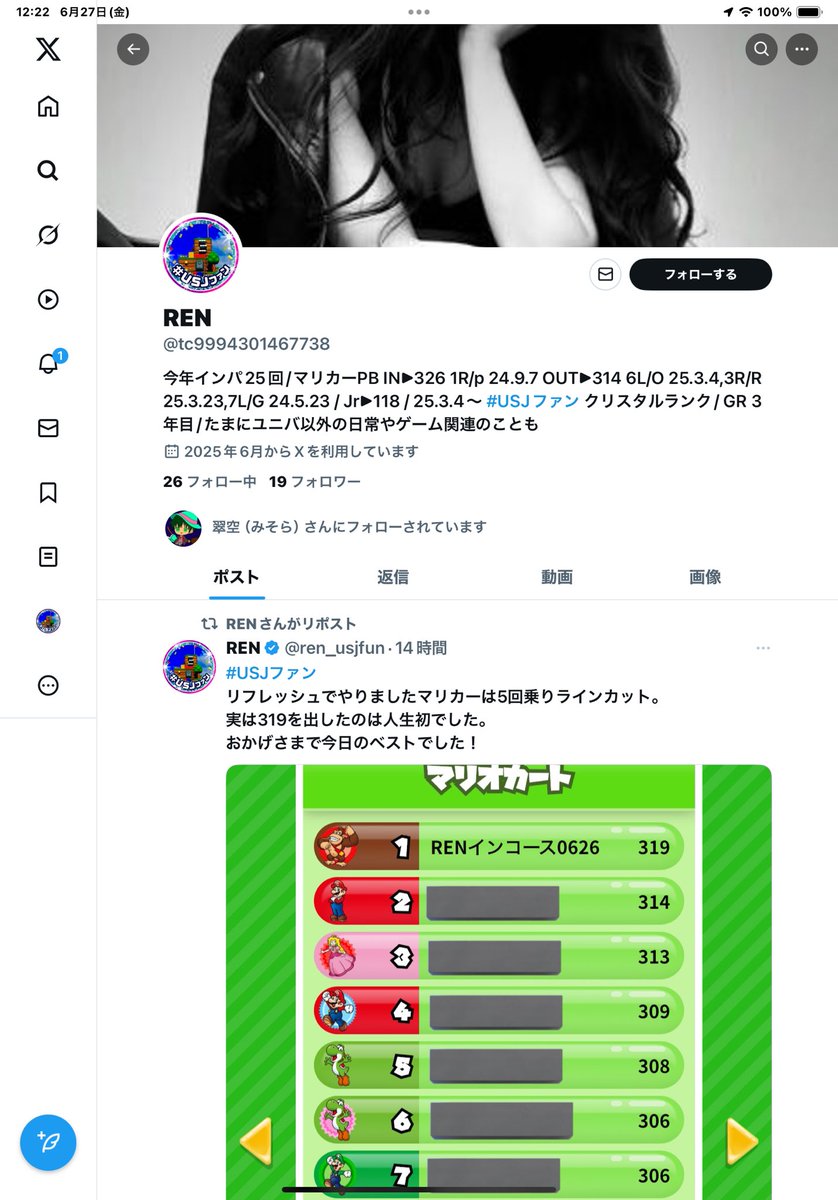Follow REN with フォローする button

click(x=700, y=274)
